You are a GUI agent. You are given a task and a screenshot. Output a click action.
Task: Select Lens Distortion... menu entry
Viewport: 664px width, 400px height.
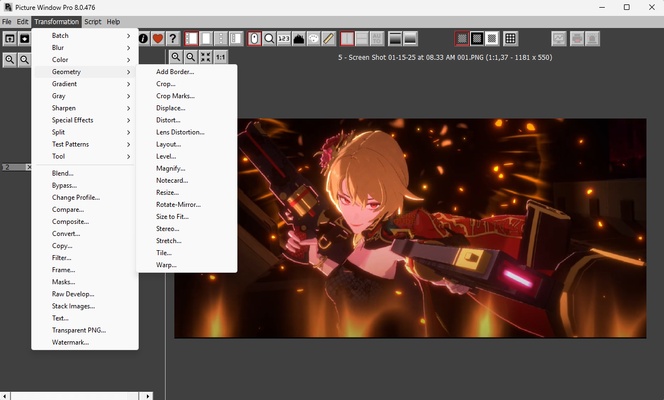point(186,132)
